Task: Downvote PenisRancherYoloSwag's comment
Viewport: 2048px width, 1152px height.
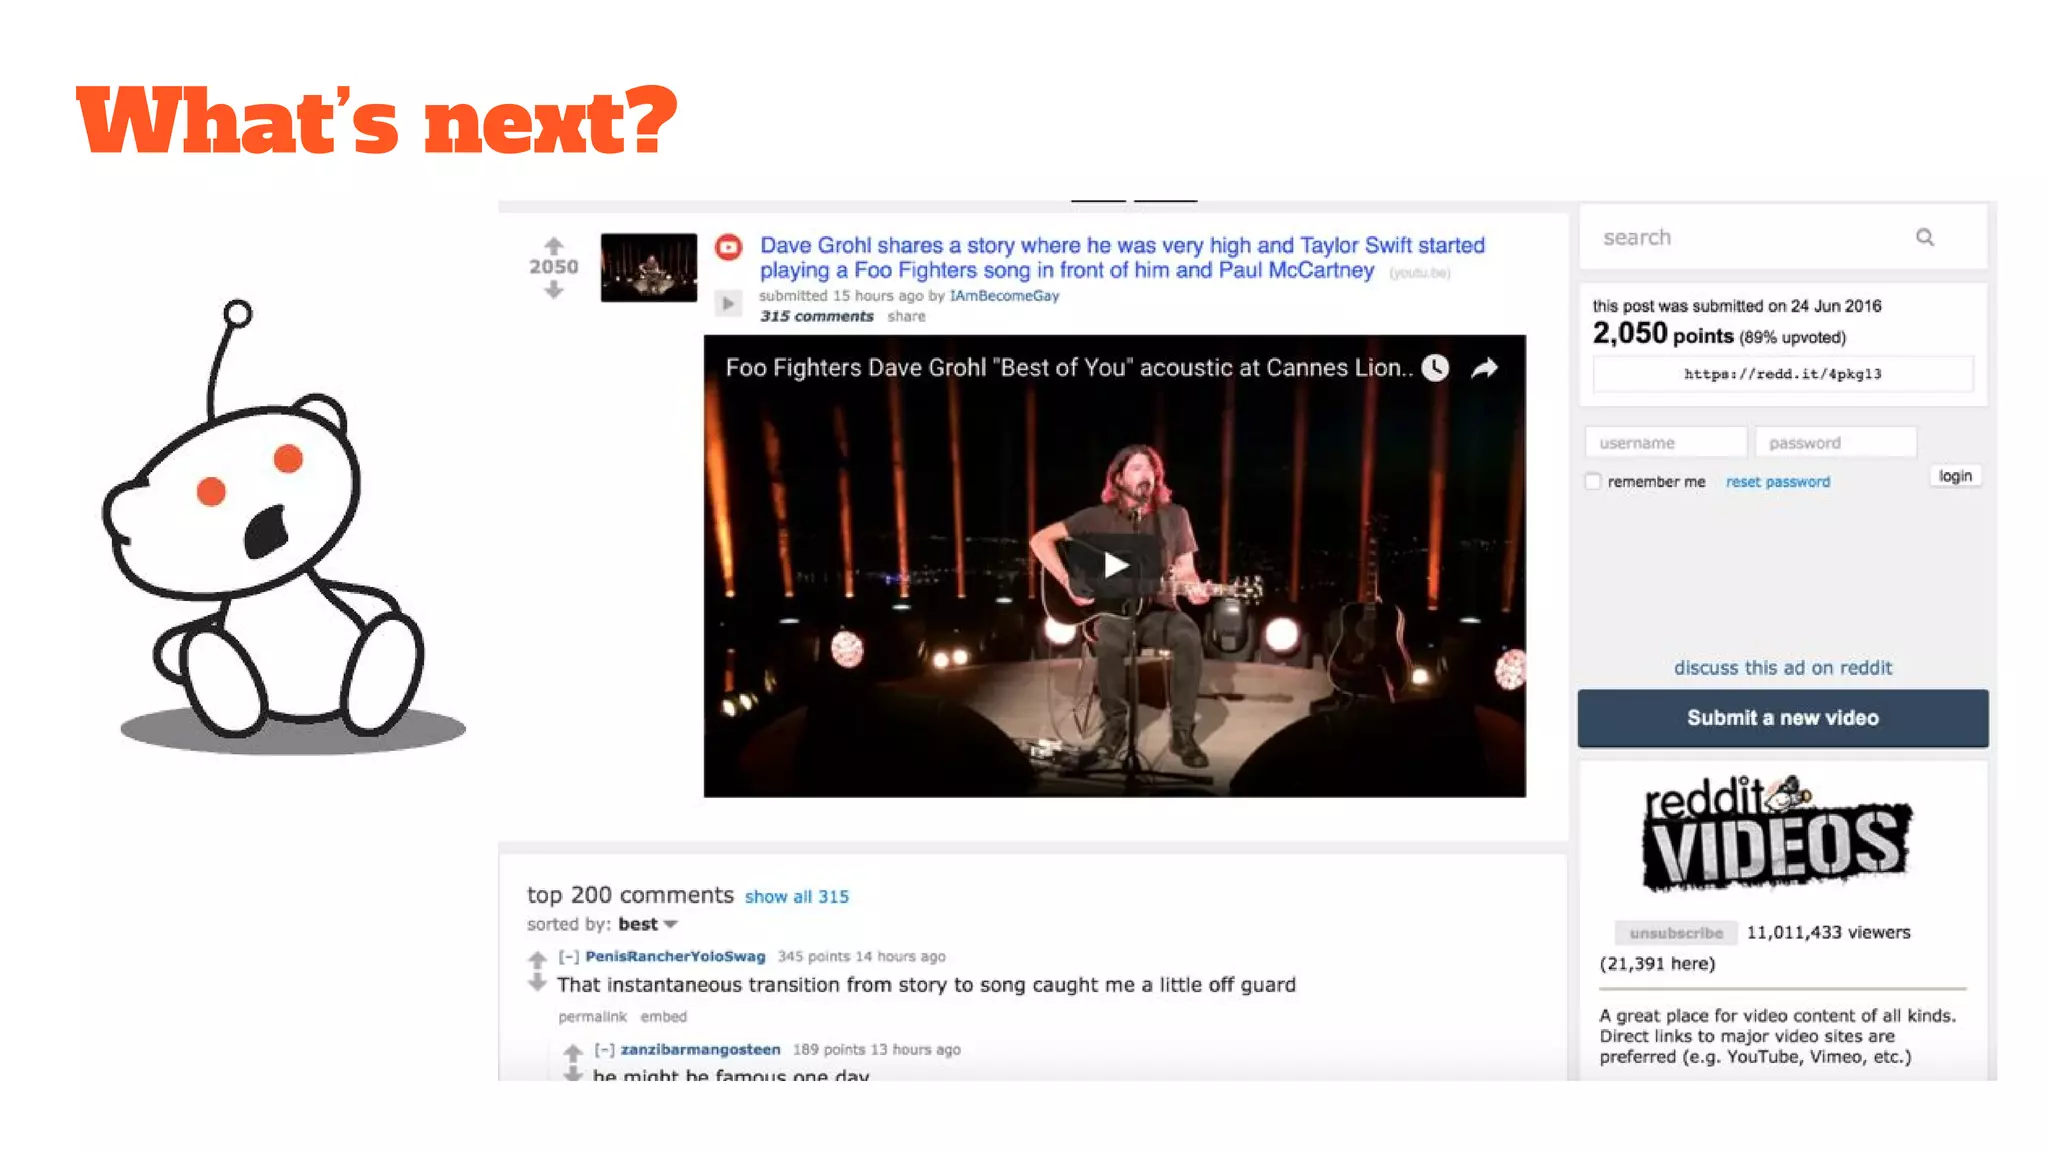Action: pyautogui.click(x=537, y=984)
